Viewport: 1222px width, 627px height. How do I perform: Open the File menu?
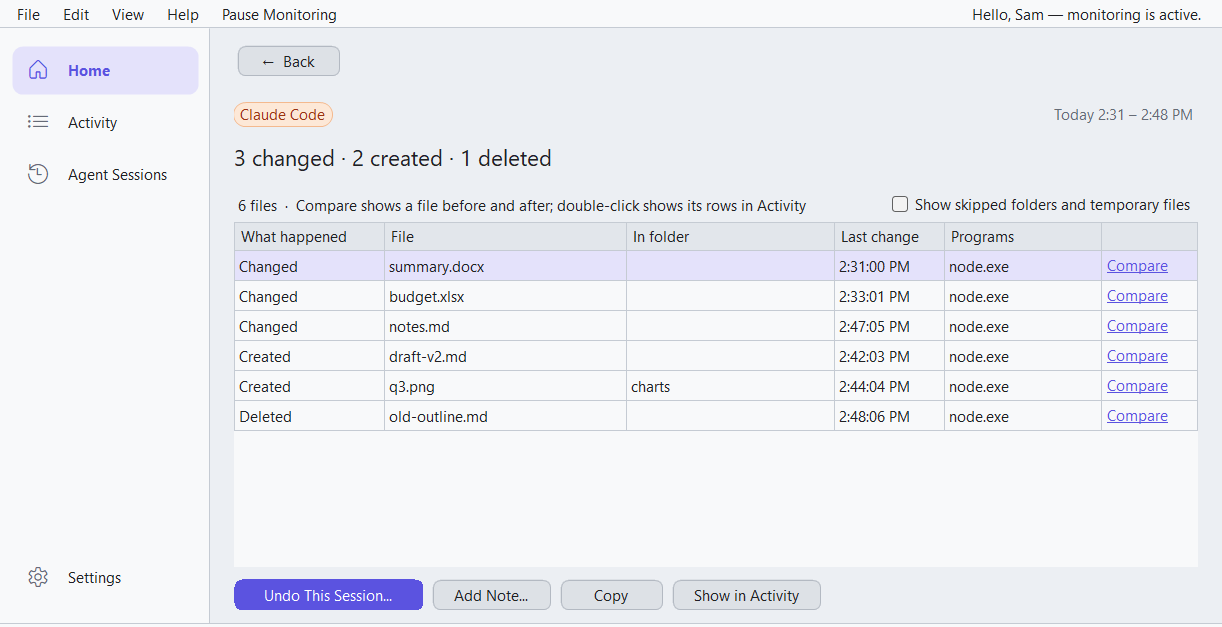(x=28, y=15)
